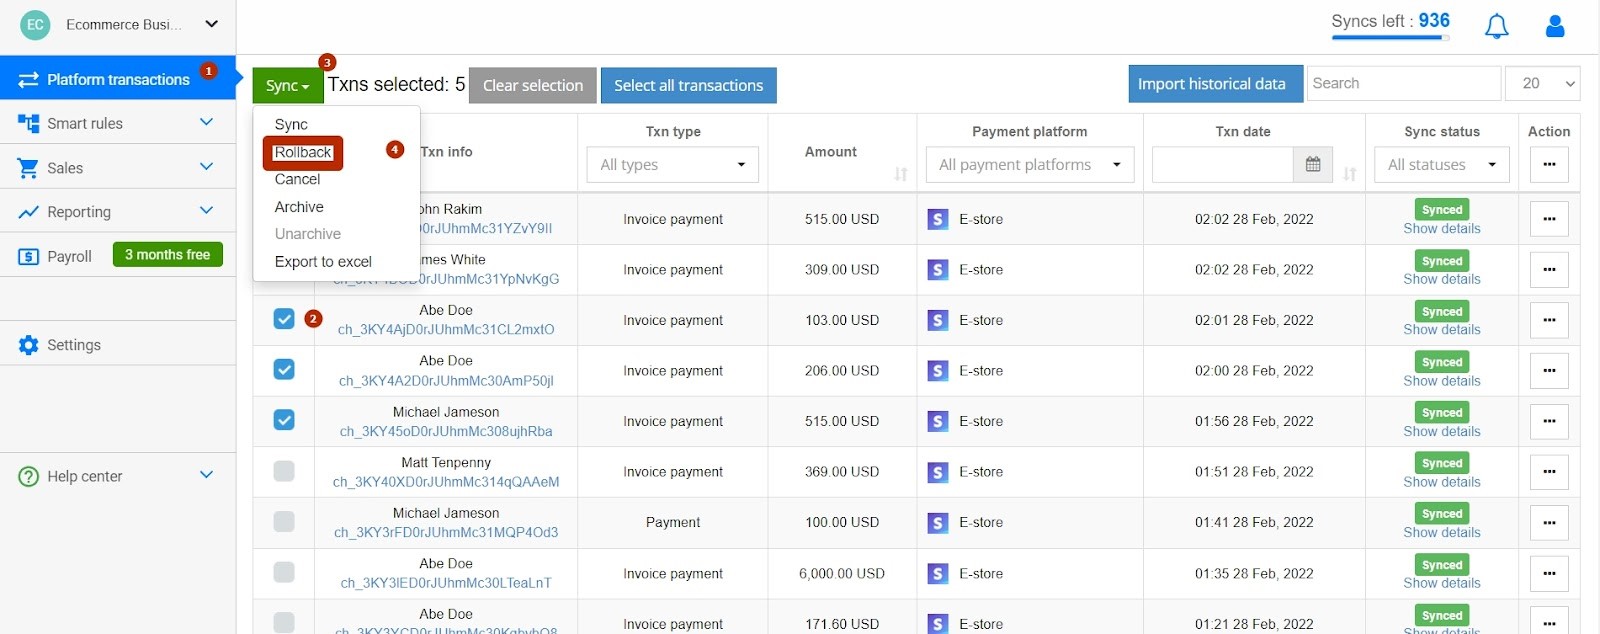The width and height of the screenshot is (1600, 634).
Task: Check the Matt Tenpenny transaction checkbox
Action: (284, 471)
